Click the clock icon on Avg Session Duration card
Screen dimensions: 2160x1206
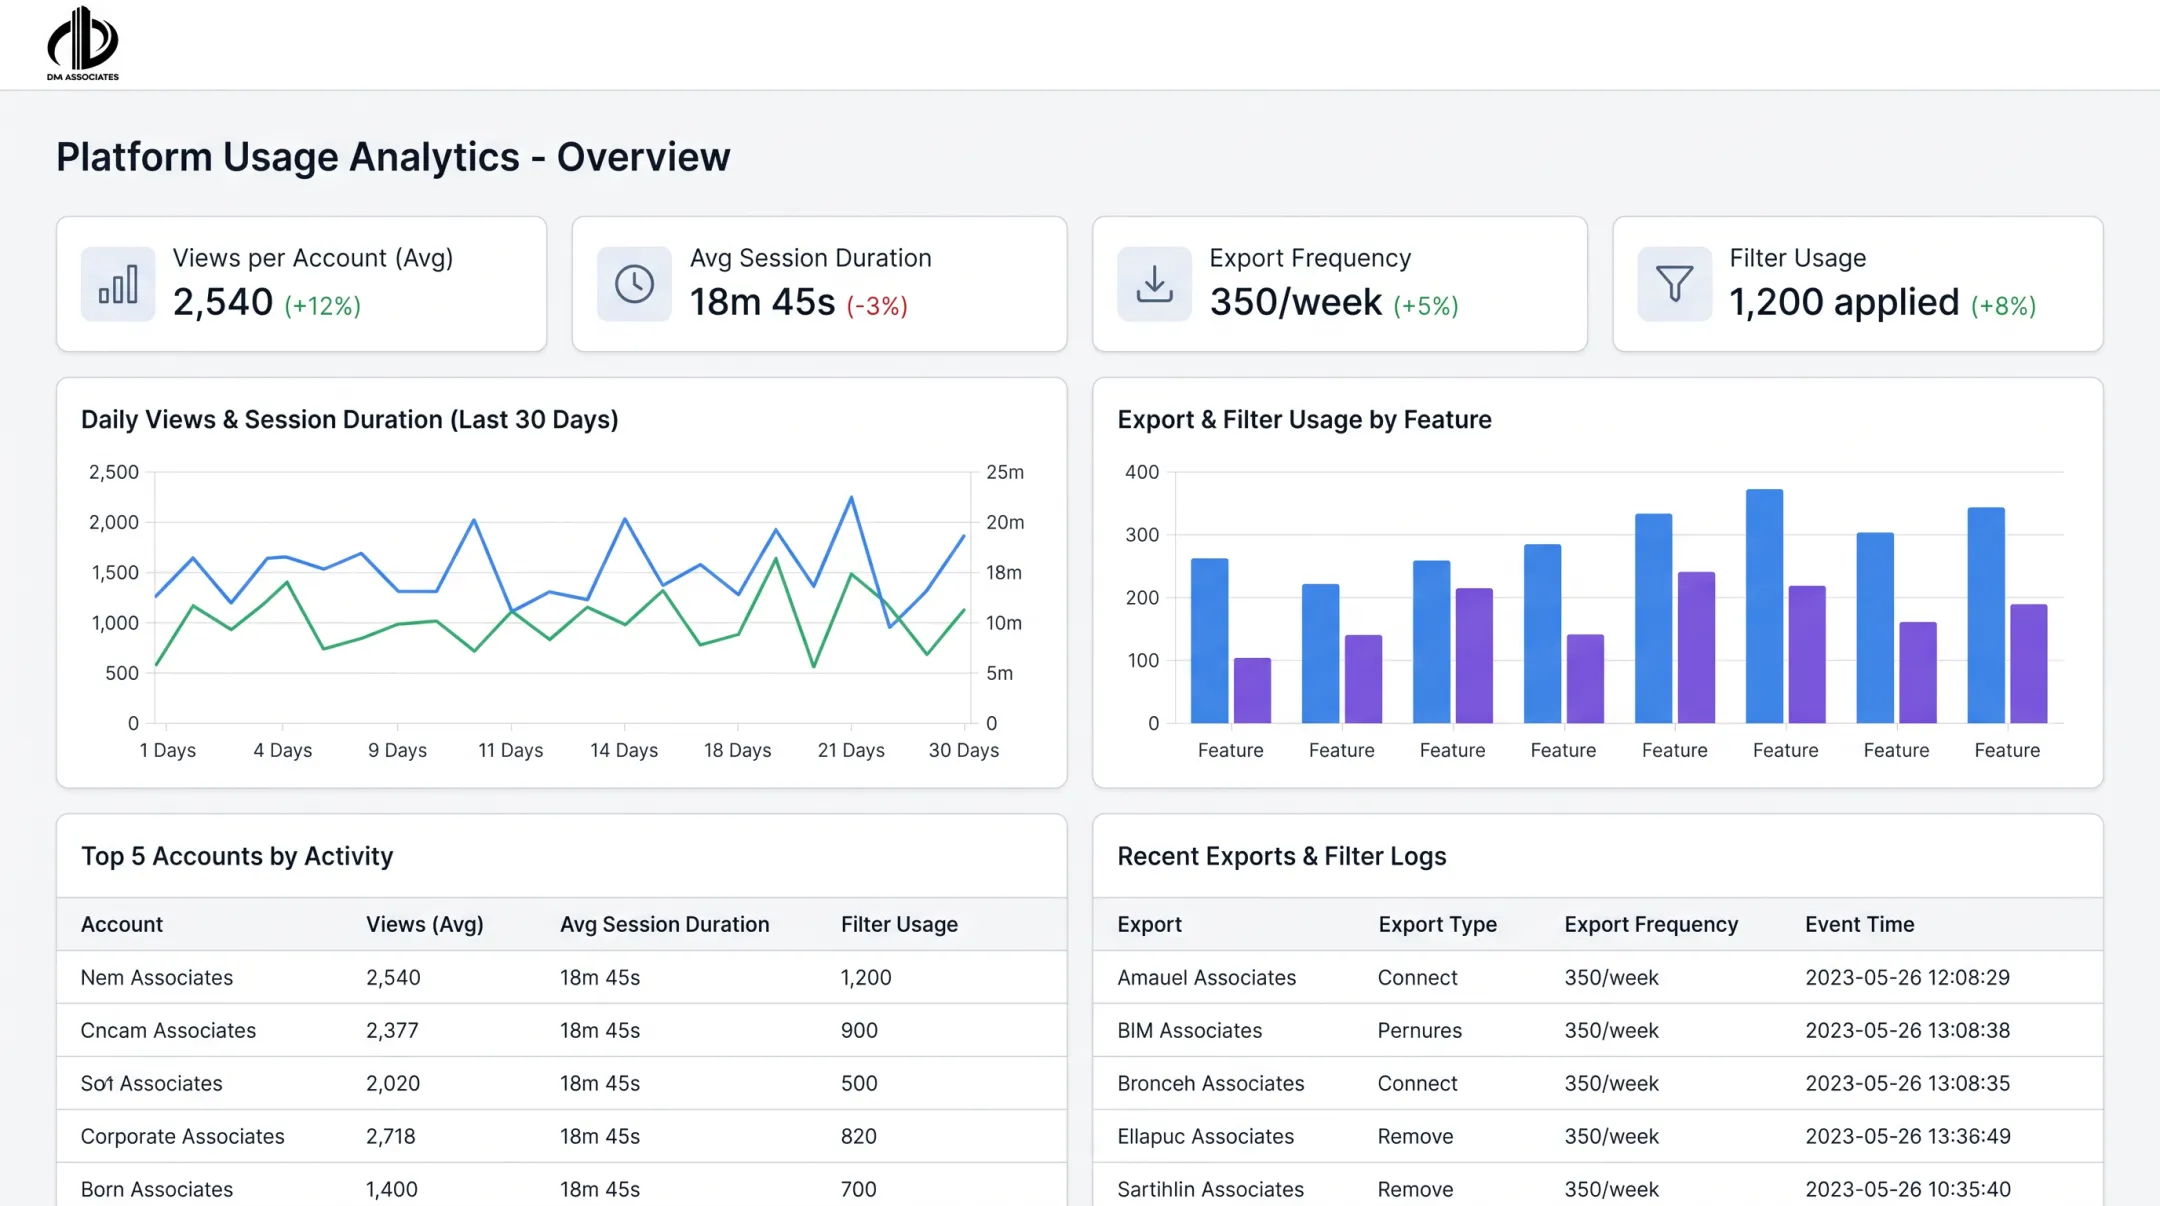(634, 284)
